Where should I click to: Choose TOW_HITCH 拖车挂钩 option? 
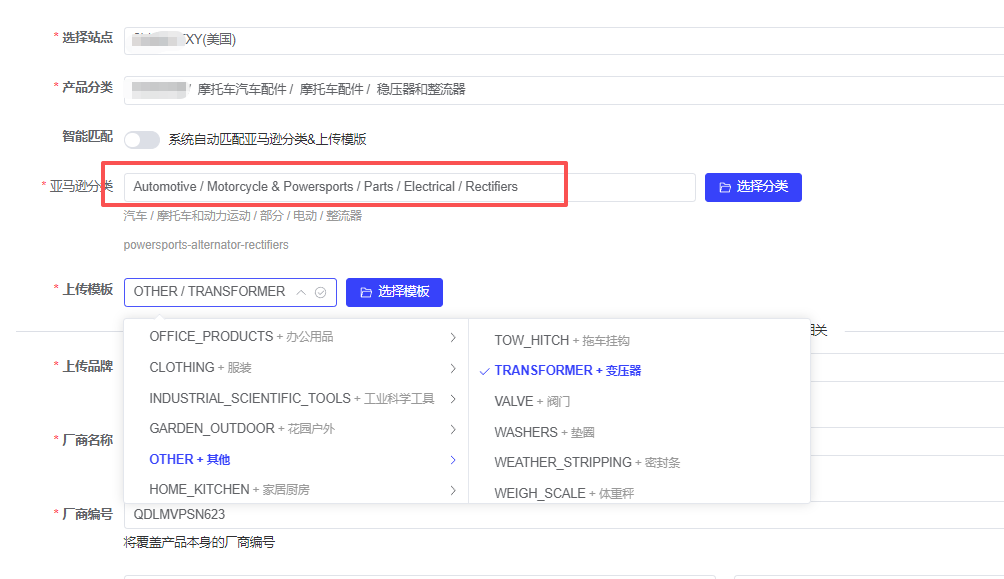[x=561, y=340]
